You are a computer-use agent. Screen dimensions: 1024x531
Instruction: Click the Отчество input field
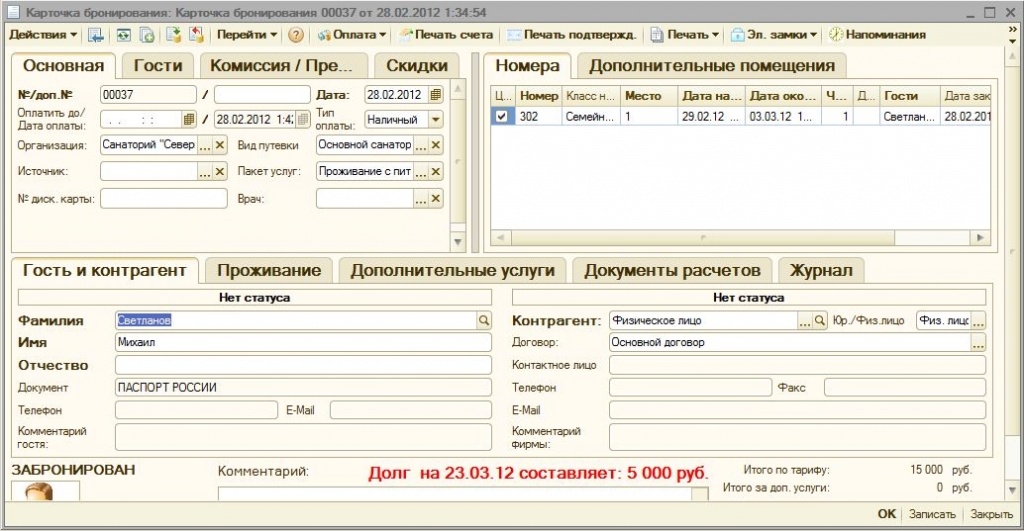point(303,365)
